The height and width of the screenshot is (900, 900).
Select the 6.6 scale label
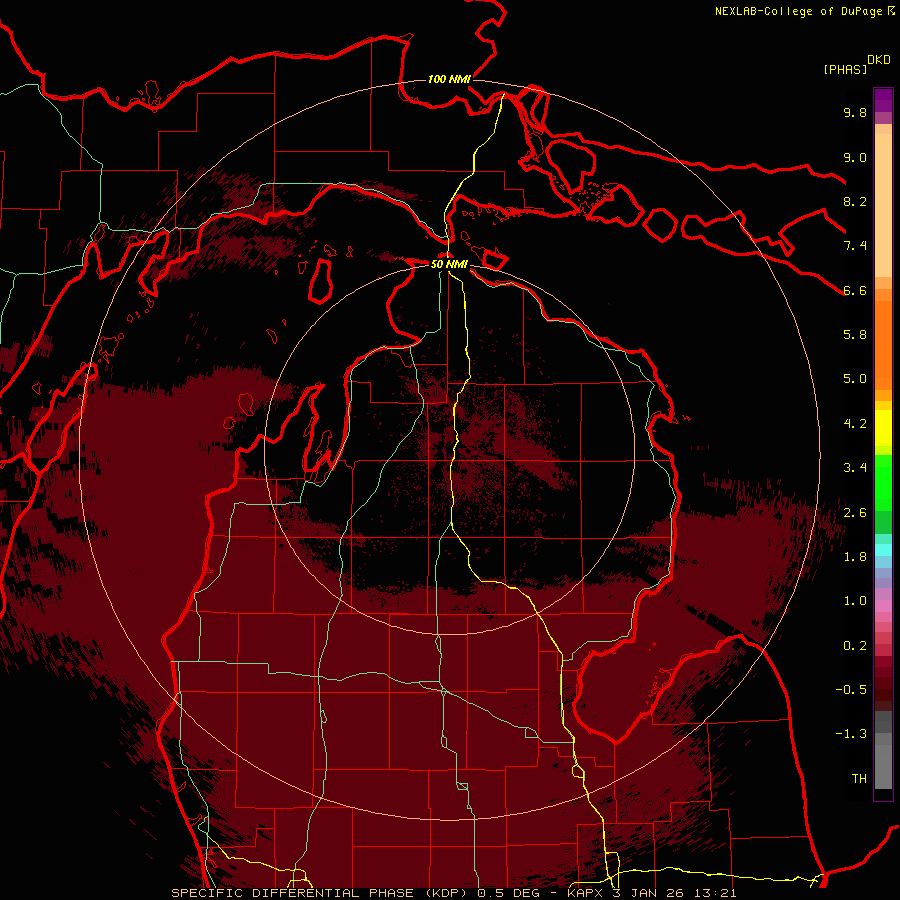[x=855, y=290]
